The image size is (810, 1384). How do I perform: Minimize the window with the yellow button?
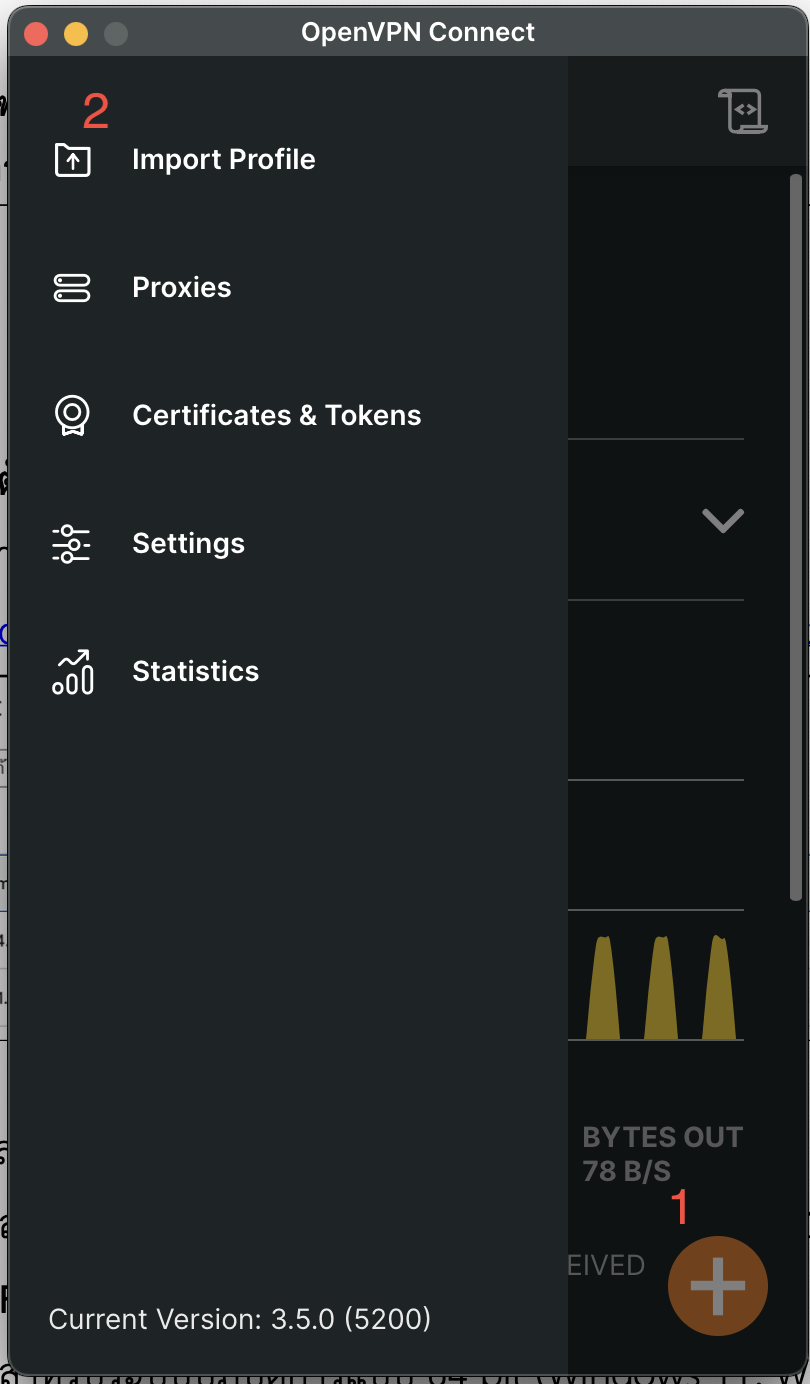[76, 34]
